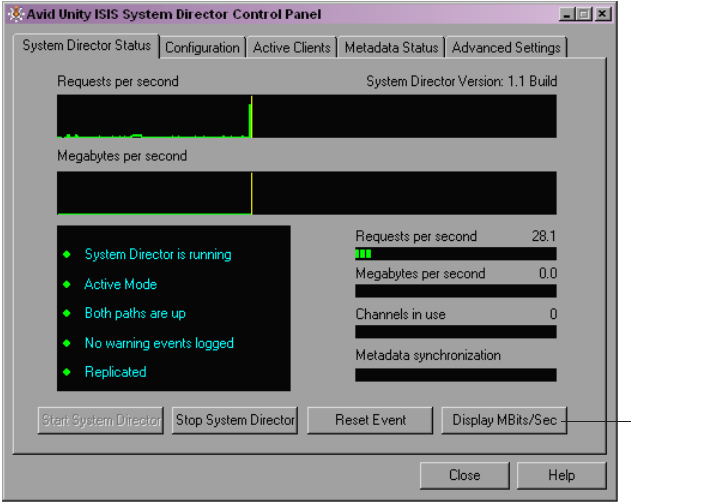Click the 28.1 requests per second value

544,236
